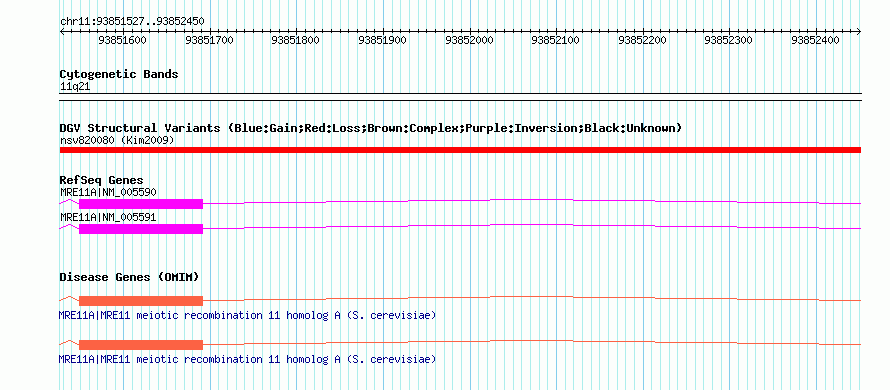Click ruler position 93851700
Viewport: 890px width, 390px height.
(x=209, y=40)
